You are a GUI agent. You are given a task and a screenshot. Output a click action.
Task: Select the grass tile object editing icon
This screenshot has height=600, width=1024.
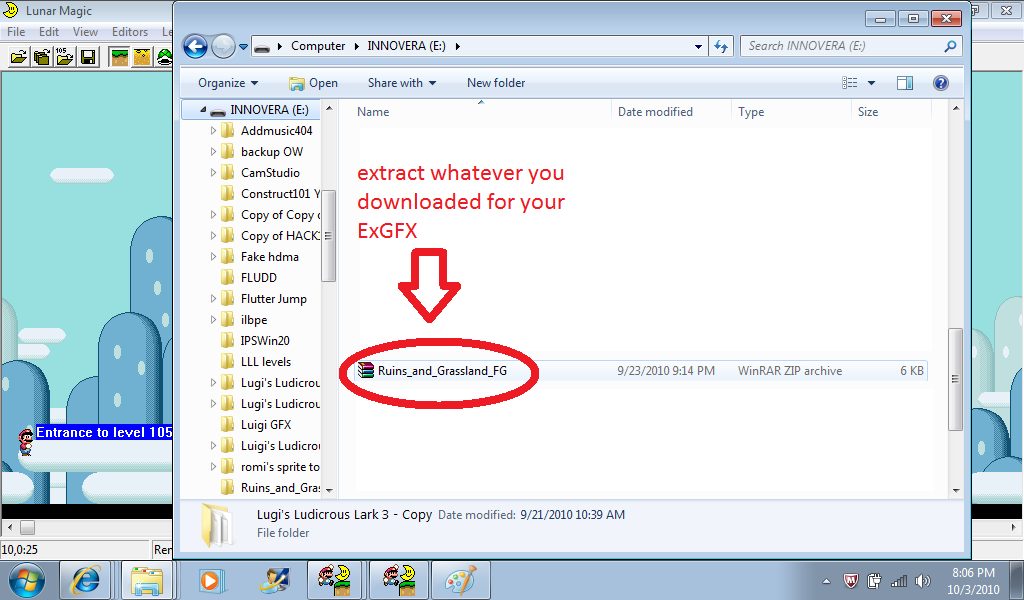pyautogui.click(x=120, y=57)
